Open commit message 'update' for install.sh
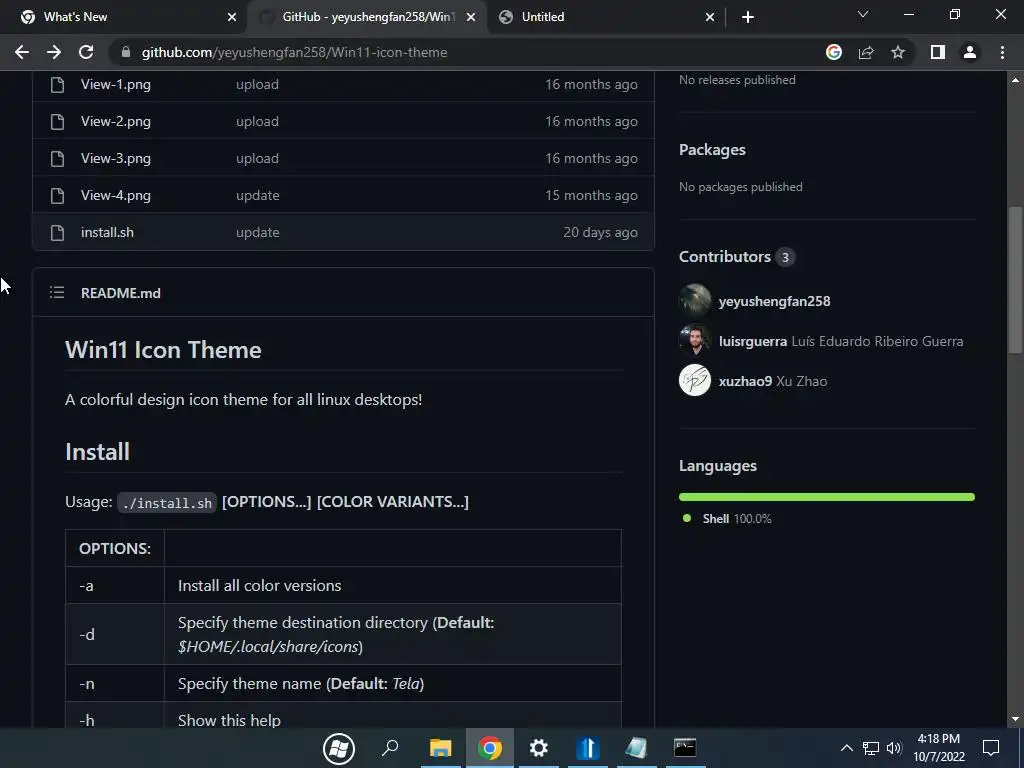 (x=257, y=232)
